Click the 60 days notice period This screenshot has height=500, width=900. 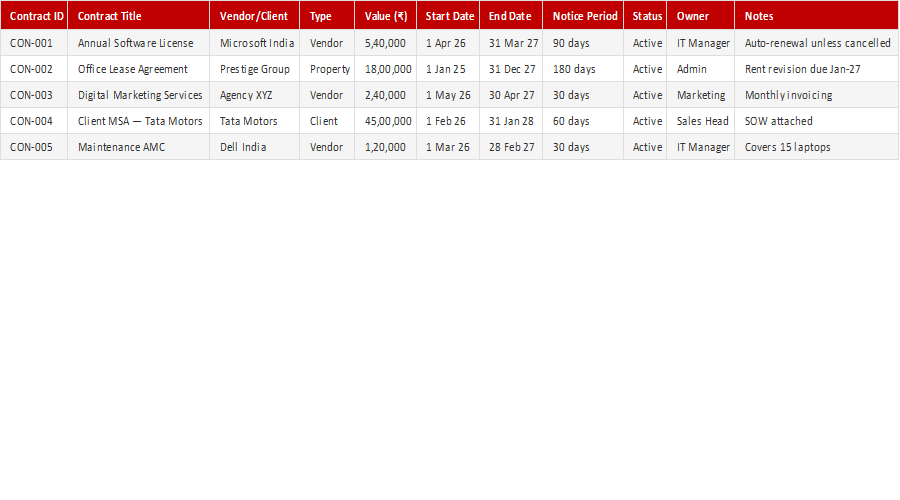coord(583,121)
